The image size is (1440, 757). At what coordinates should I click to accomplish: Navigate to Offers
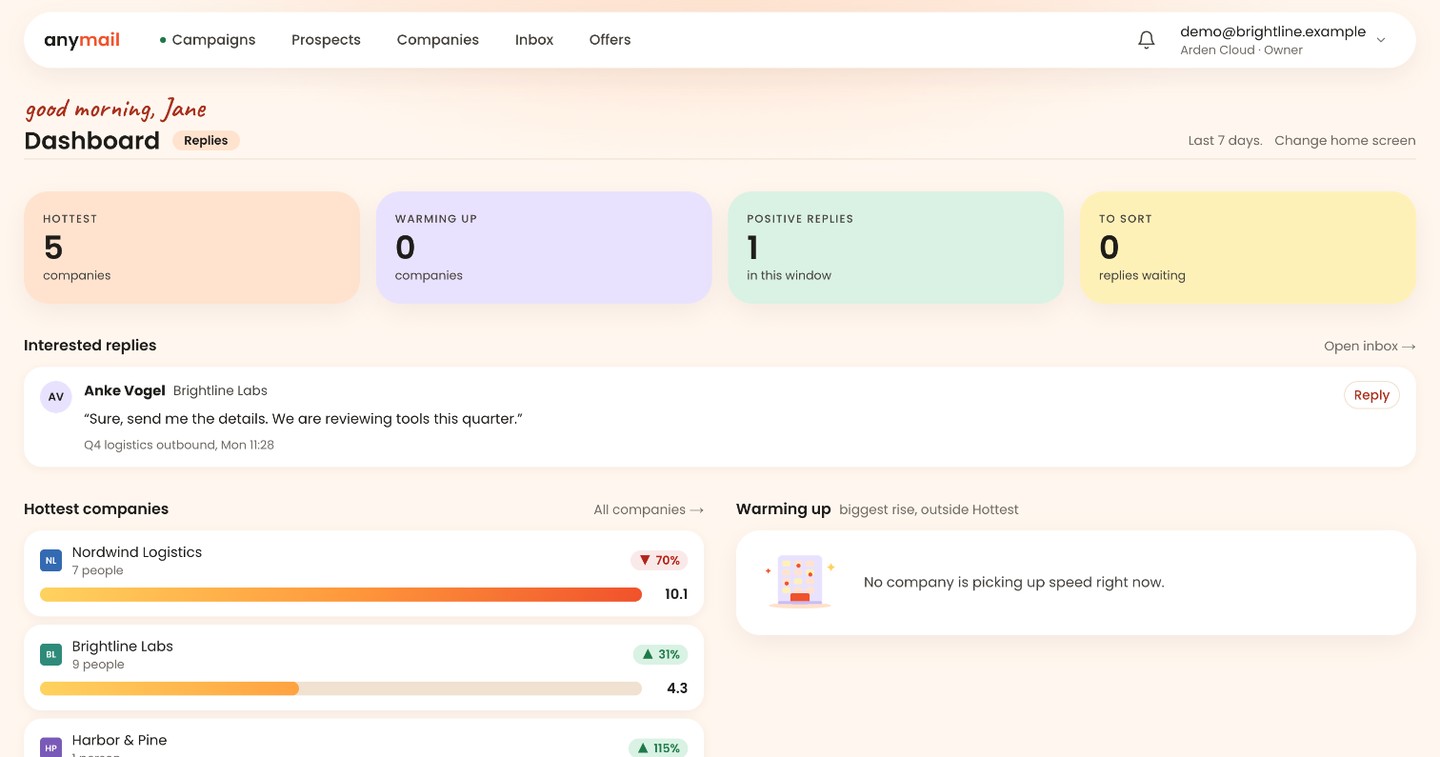click(x=610, y=40)
